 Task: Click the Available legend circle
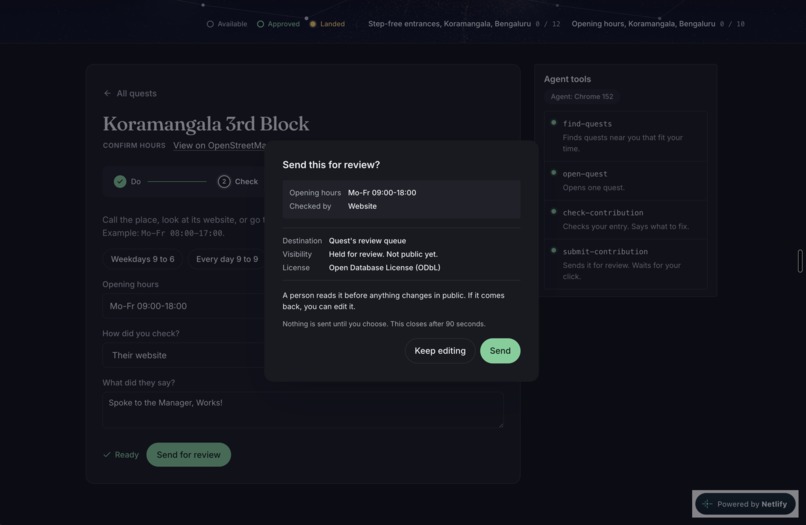(210, 24)
